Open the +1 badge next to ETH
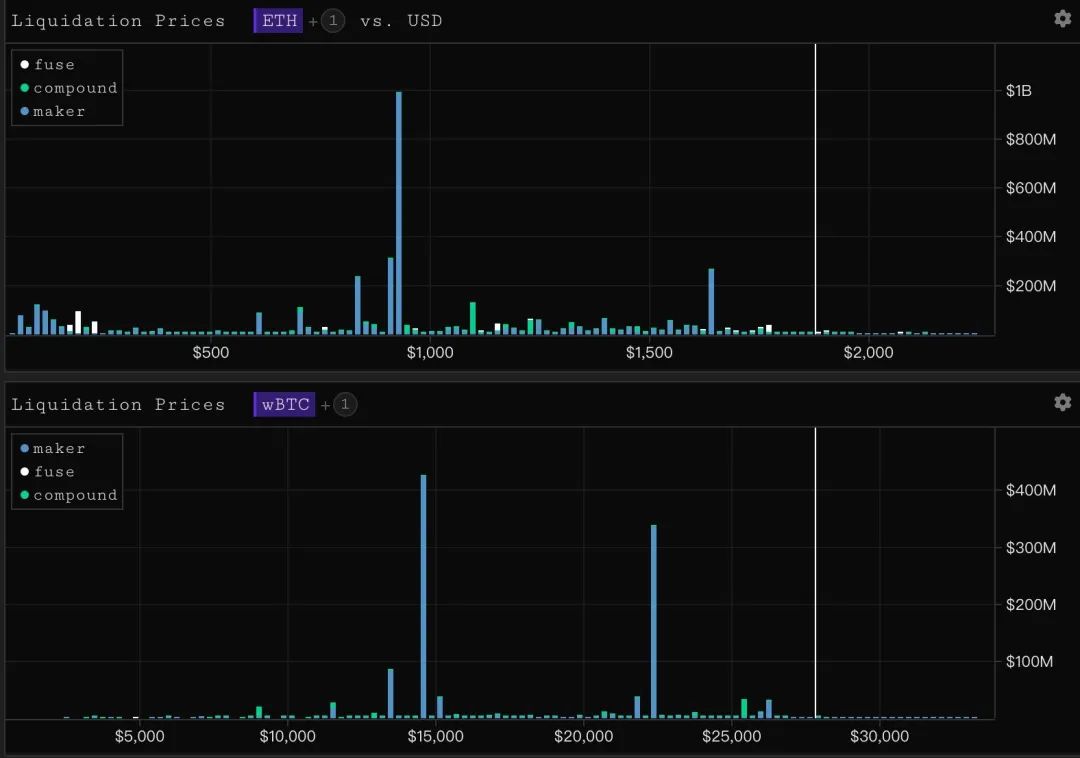Viewport: 1080px width, 758px height. click(x=333, y=21)
